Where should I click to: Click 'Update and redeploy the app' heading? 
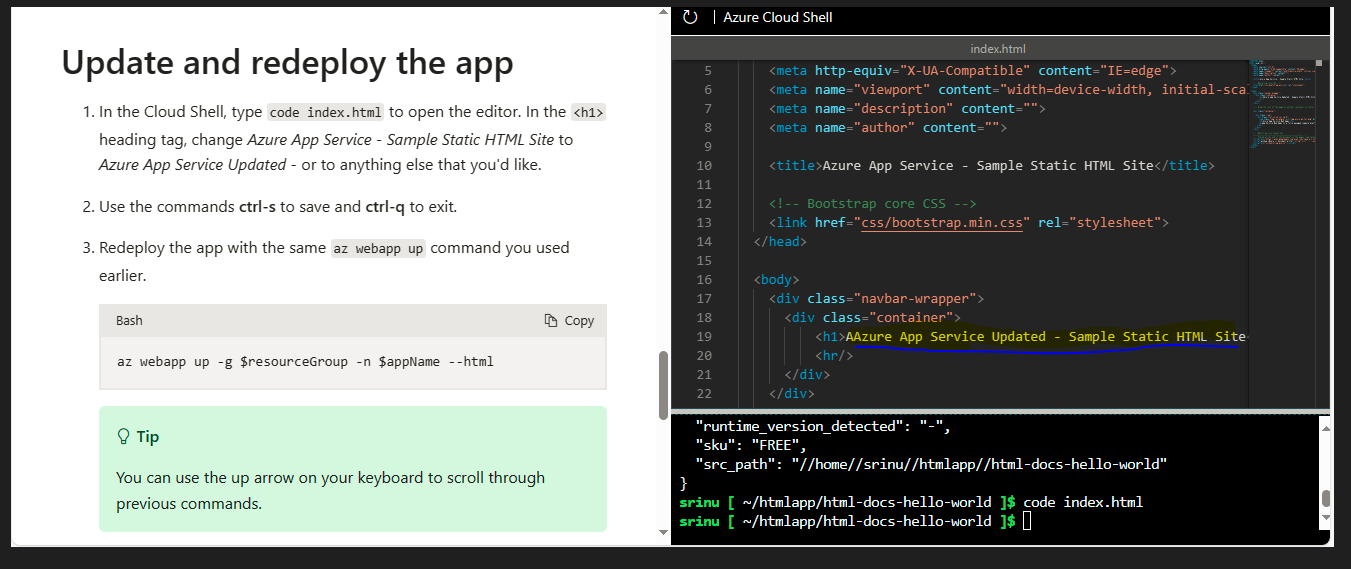click(x=288, y=62)
